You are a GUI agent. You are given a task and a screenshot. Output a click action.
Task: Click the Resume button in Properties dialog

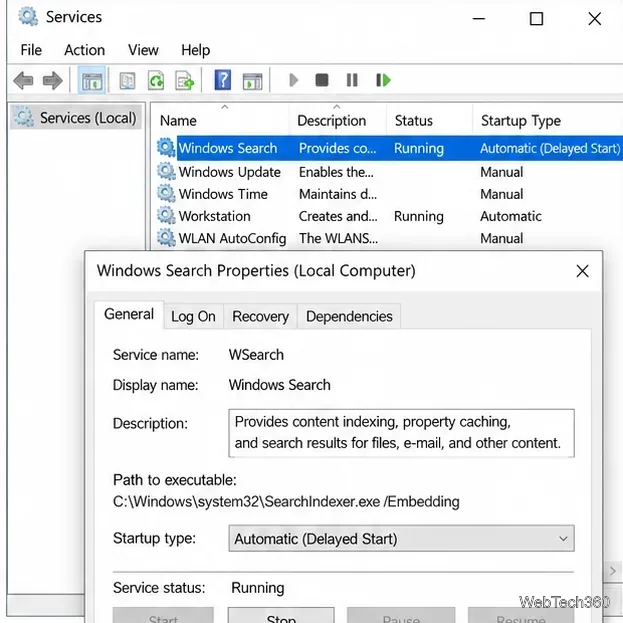click(521, 616)
